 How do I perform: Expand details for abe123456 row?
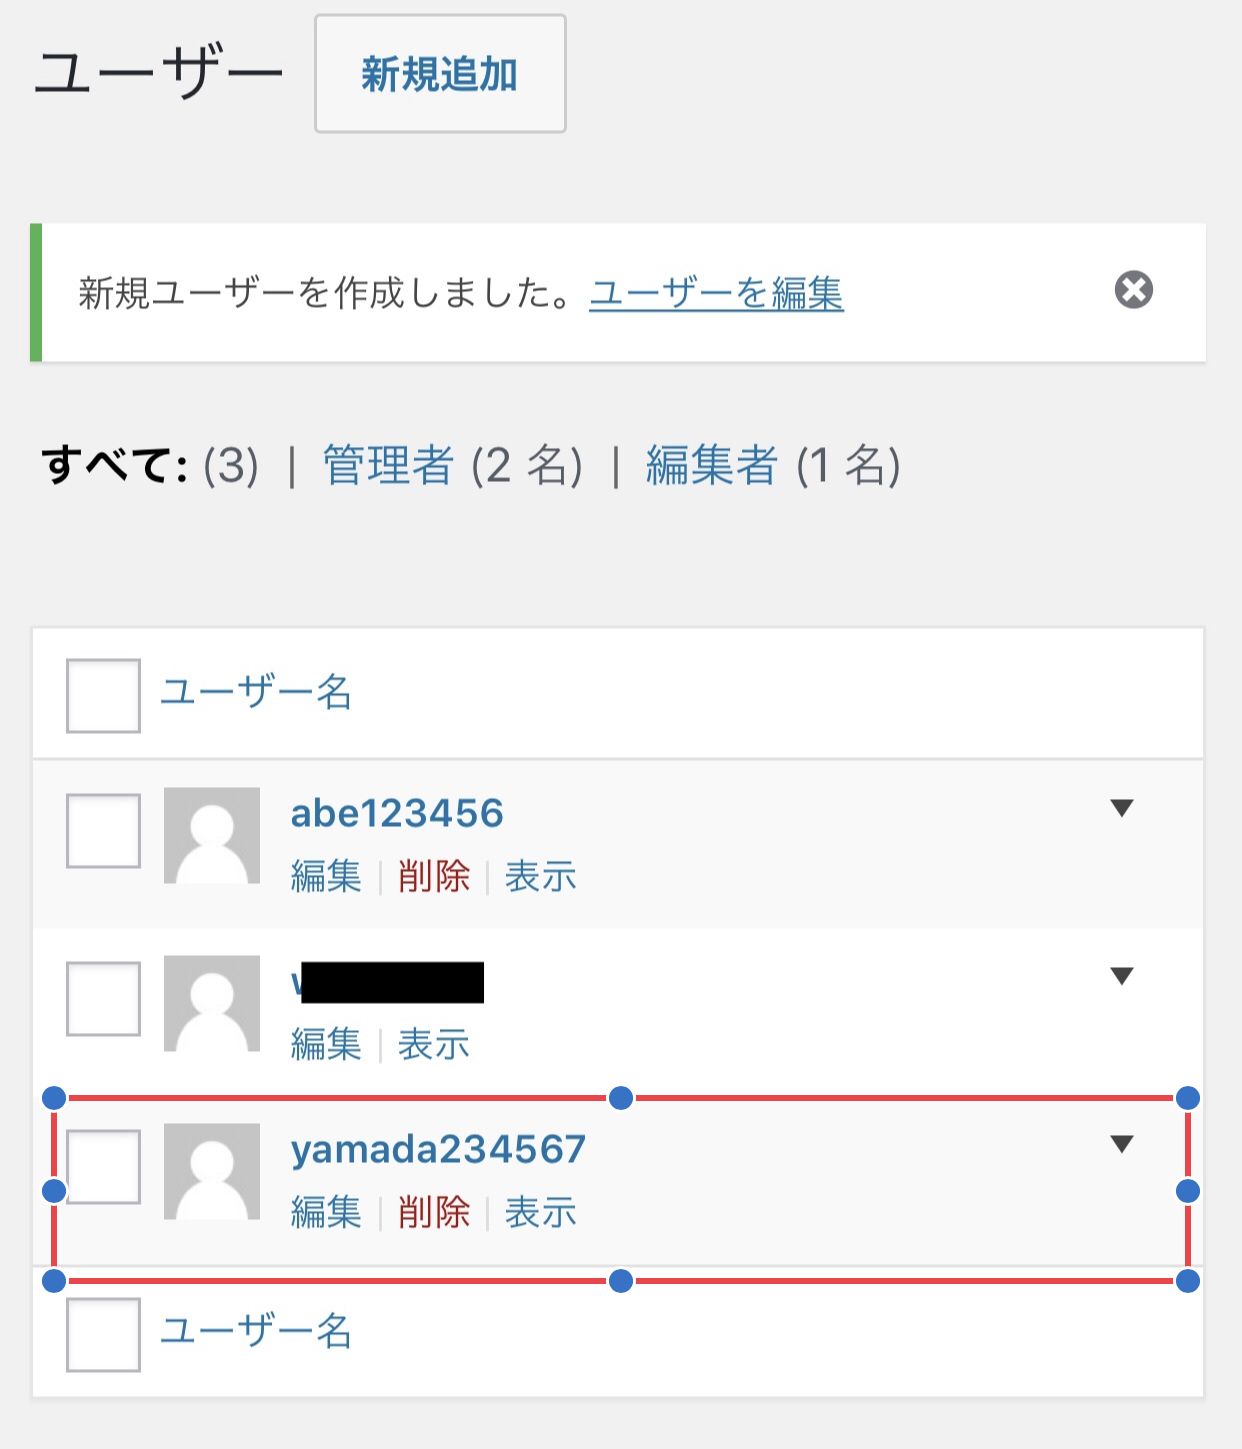1122,808
